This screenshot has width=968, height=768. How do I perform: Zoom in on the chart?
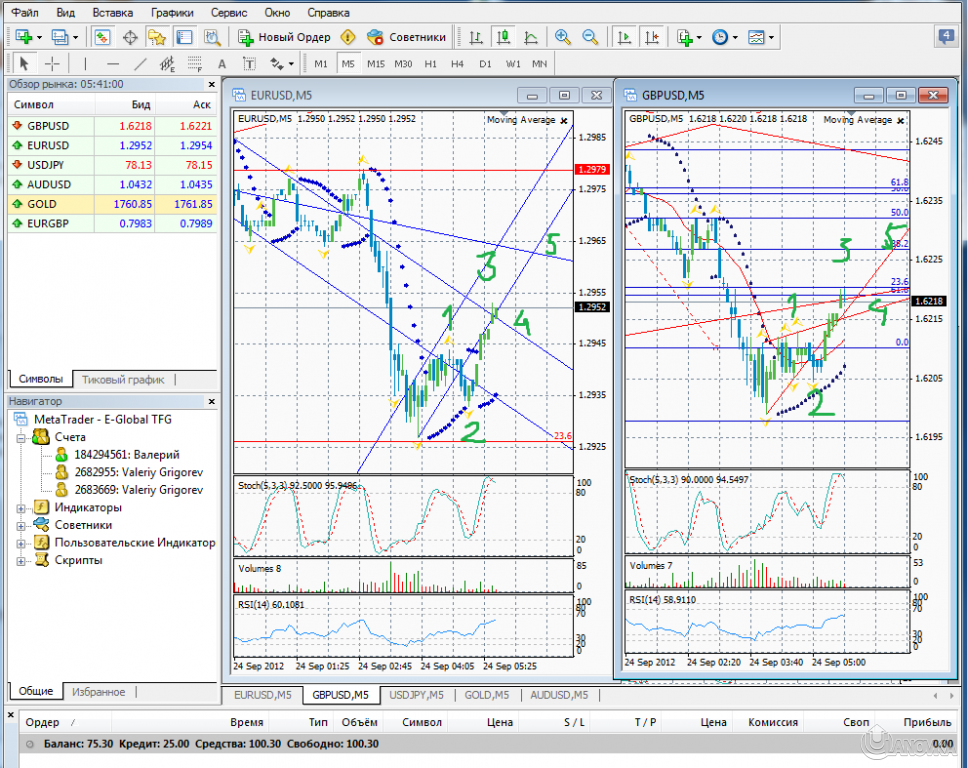(563, 37)
